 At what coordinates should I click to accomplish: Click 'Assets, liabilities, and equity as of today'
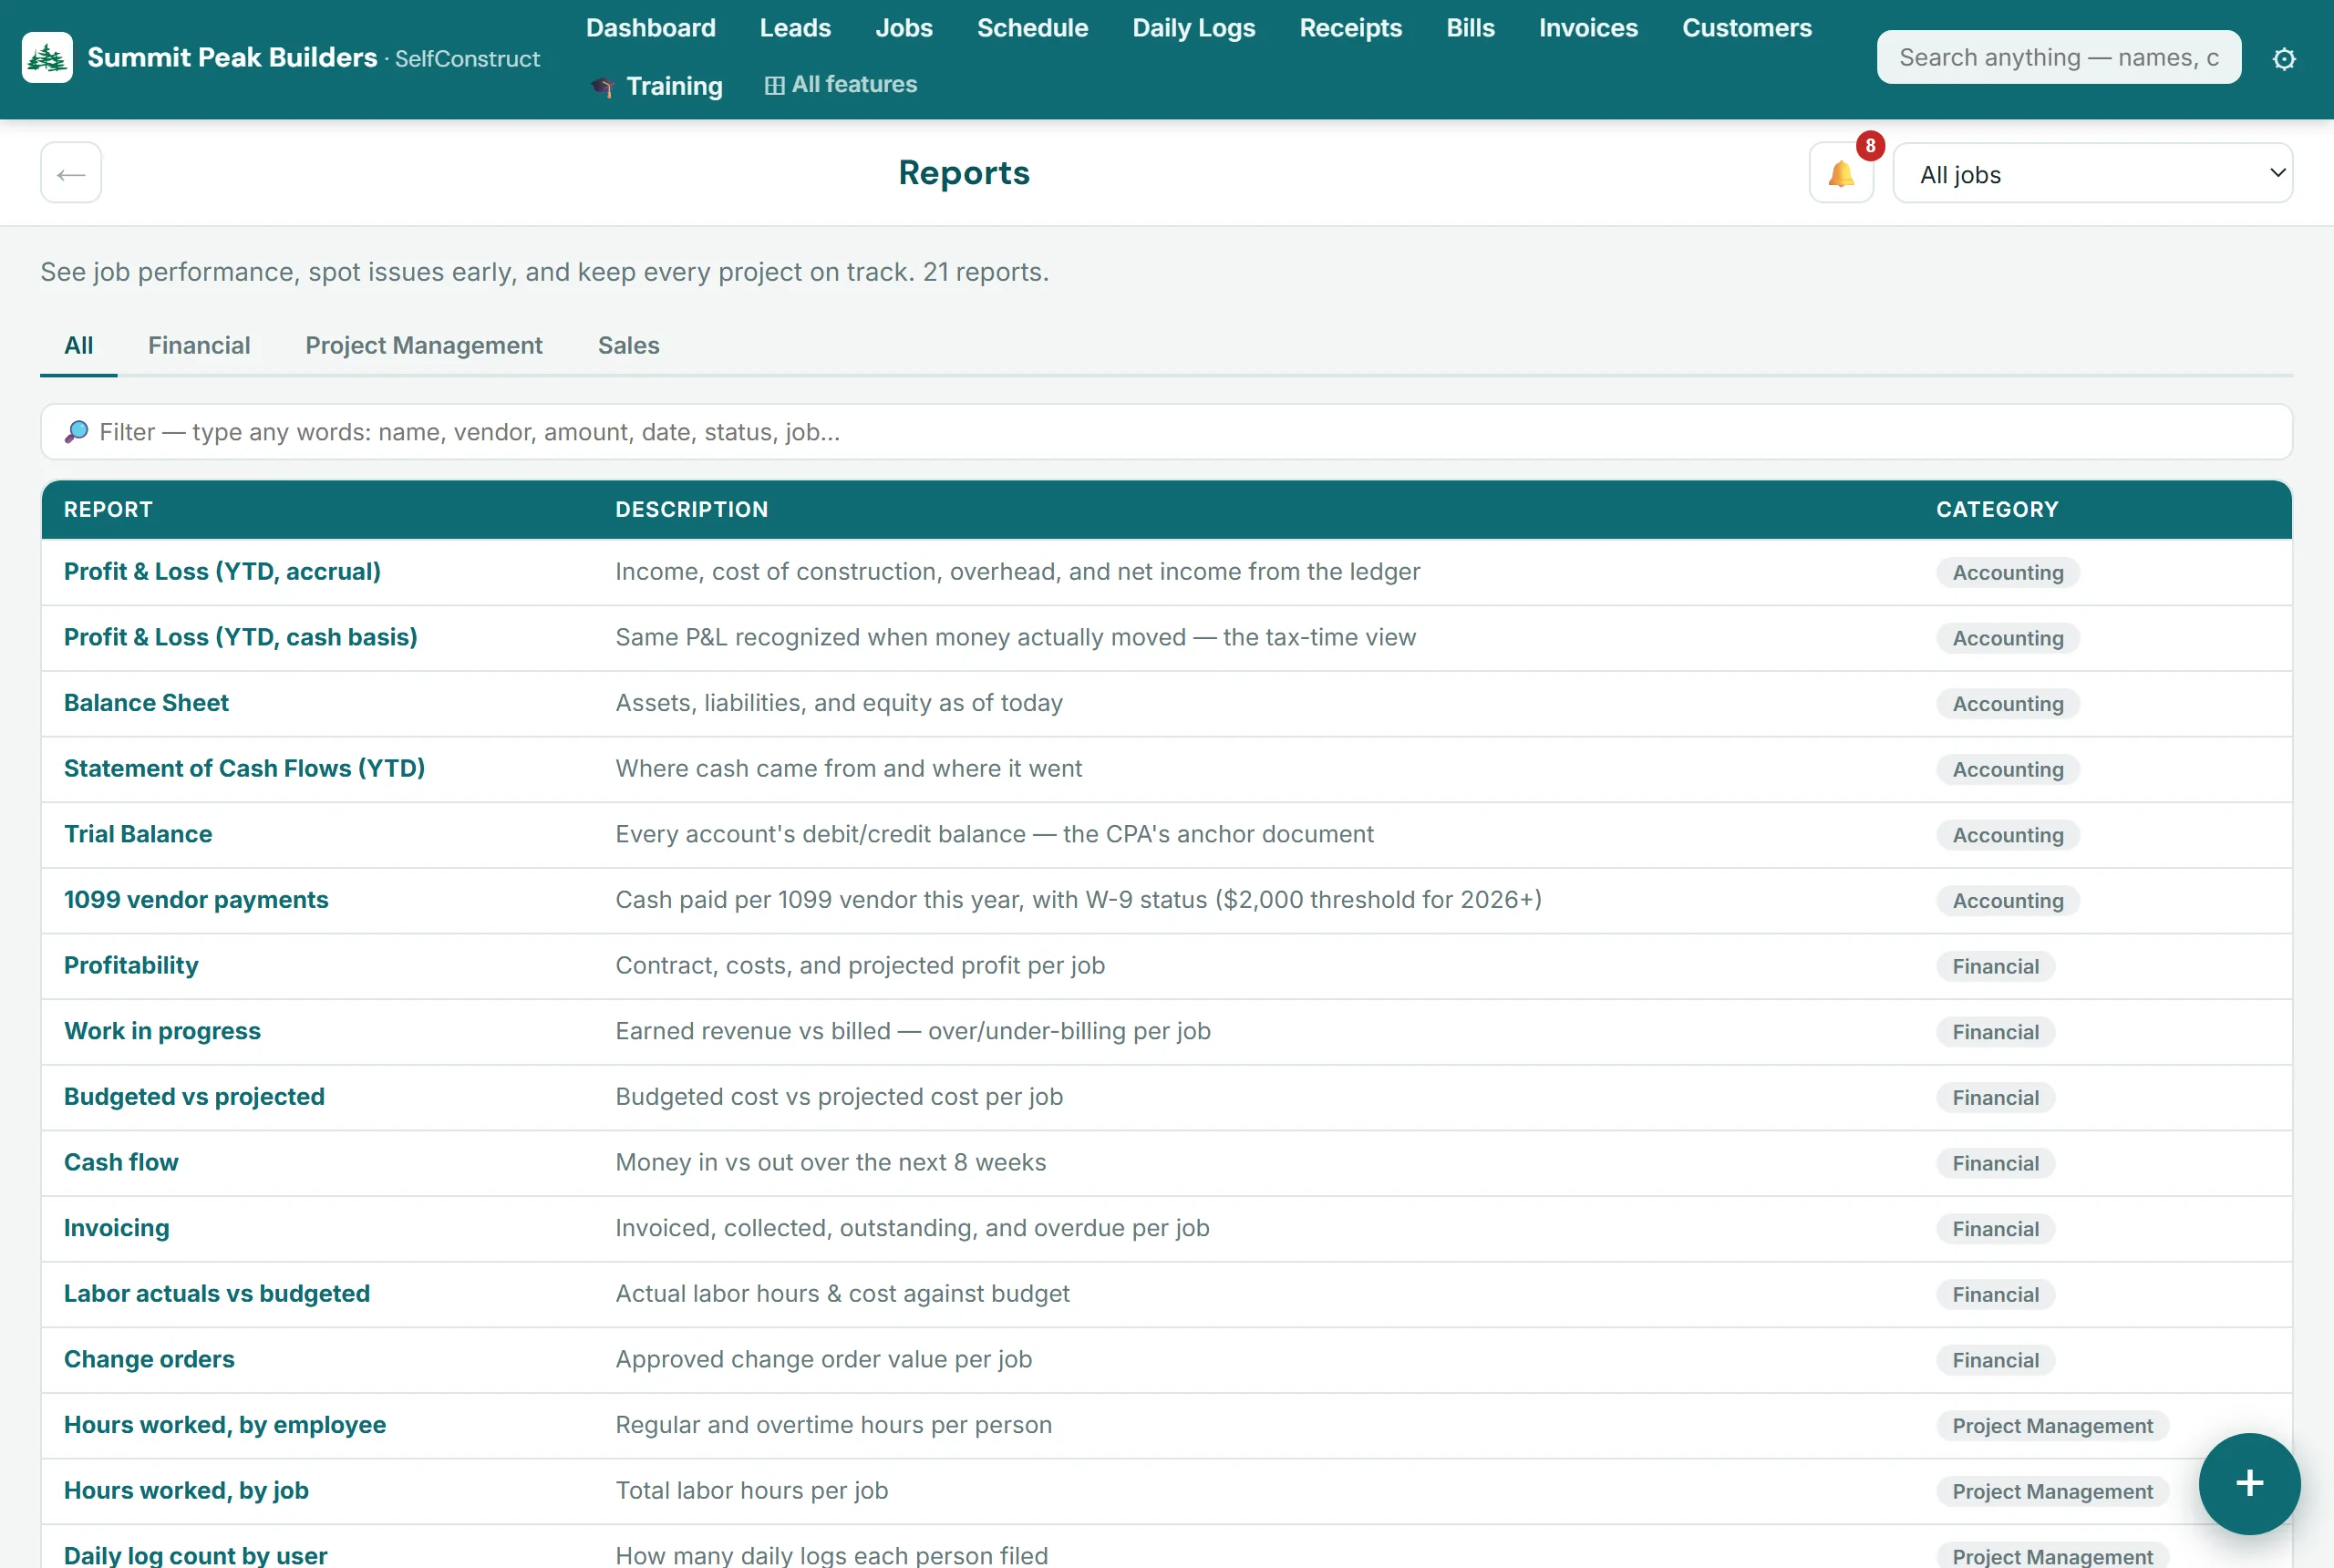tap(838, 703)
